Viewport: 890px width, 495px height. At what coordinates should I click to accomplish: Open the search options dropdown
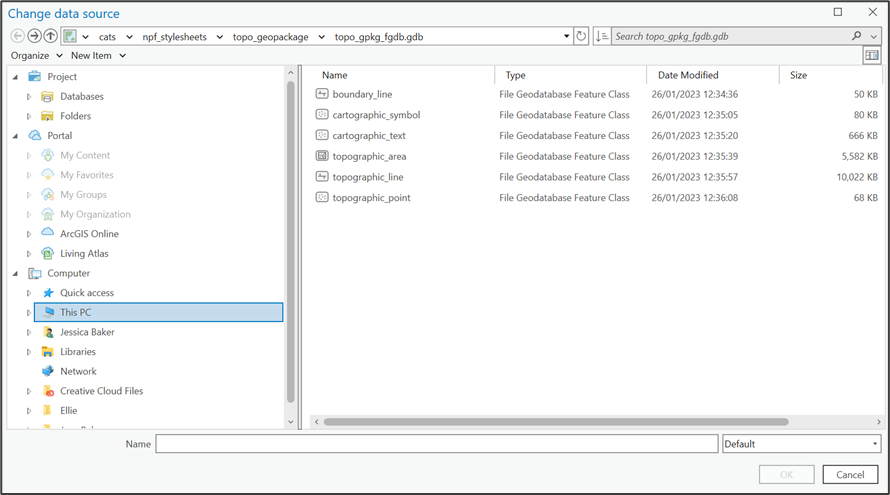[874, 36]
